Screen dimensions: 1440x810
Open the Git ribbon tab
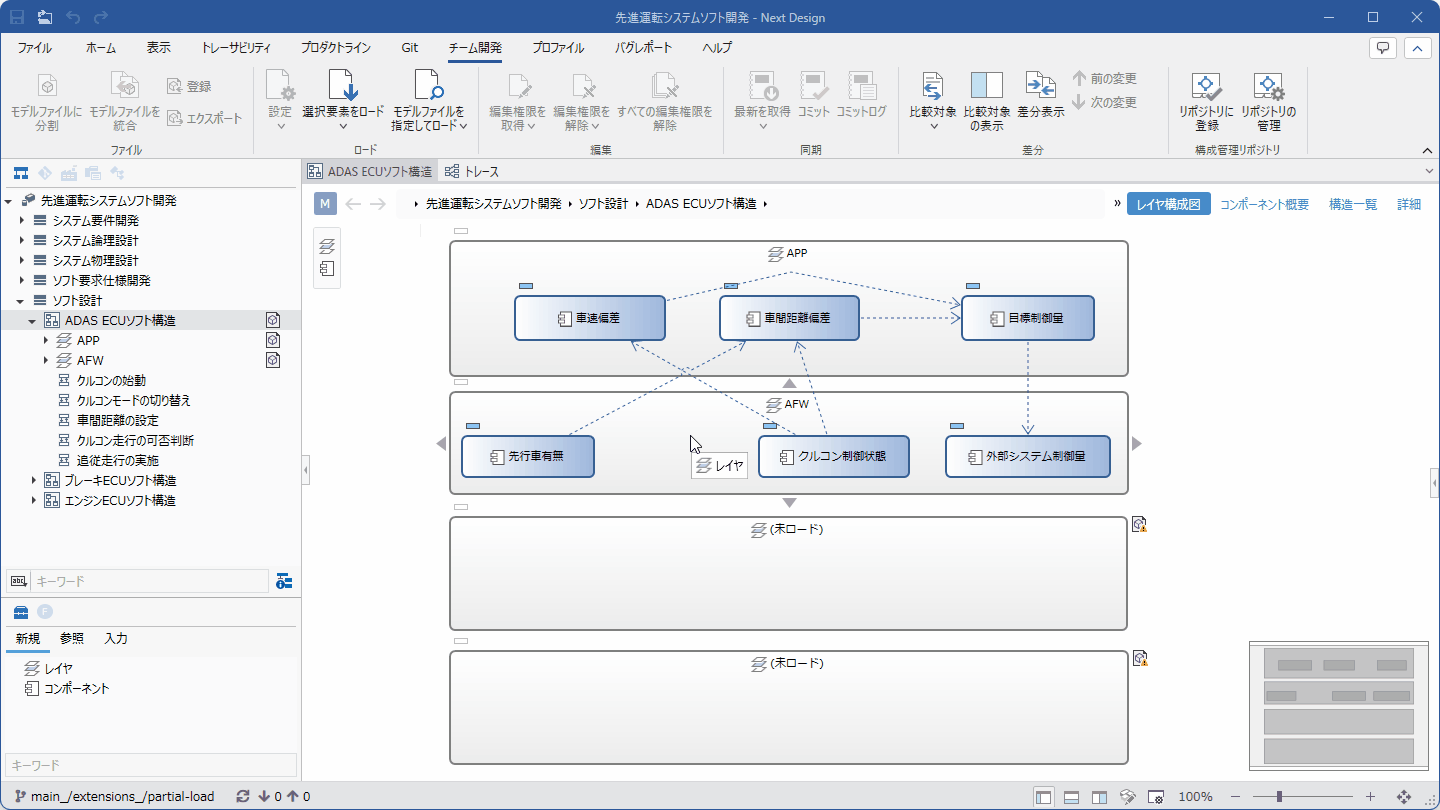(x=410, y=48)
